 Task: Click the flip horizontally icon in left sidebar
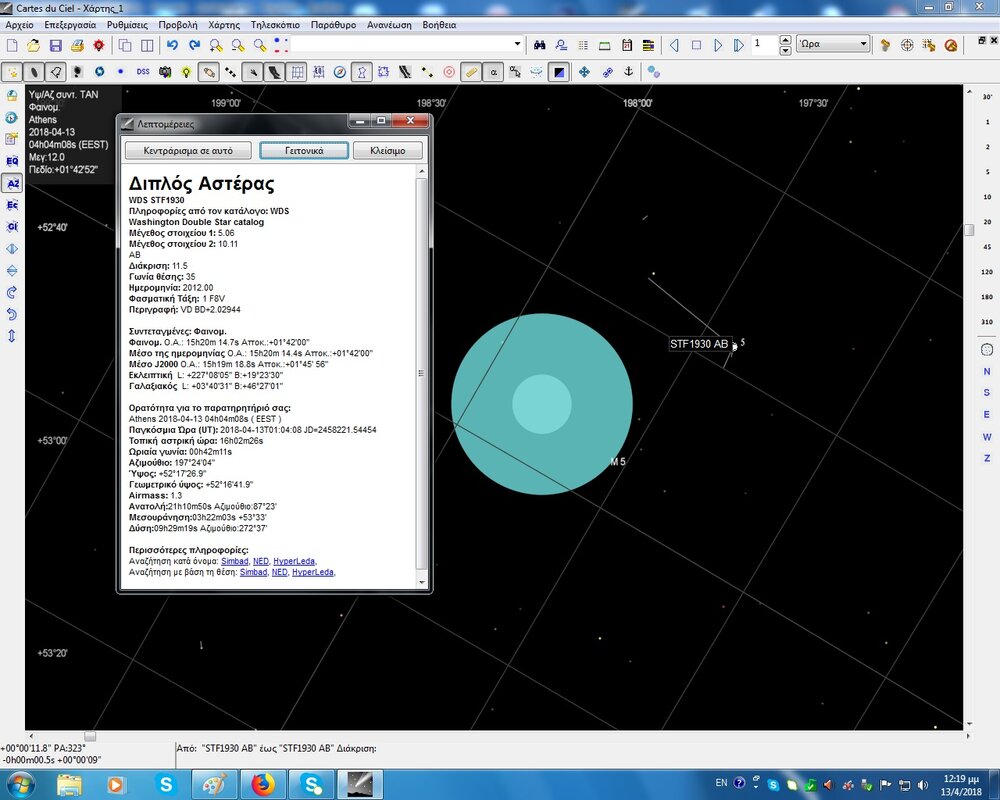click(x=12, y=248)
